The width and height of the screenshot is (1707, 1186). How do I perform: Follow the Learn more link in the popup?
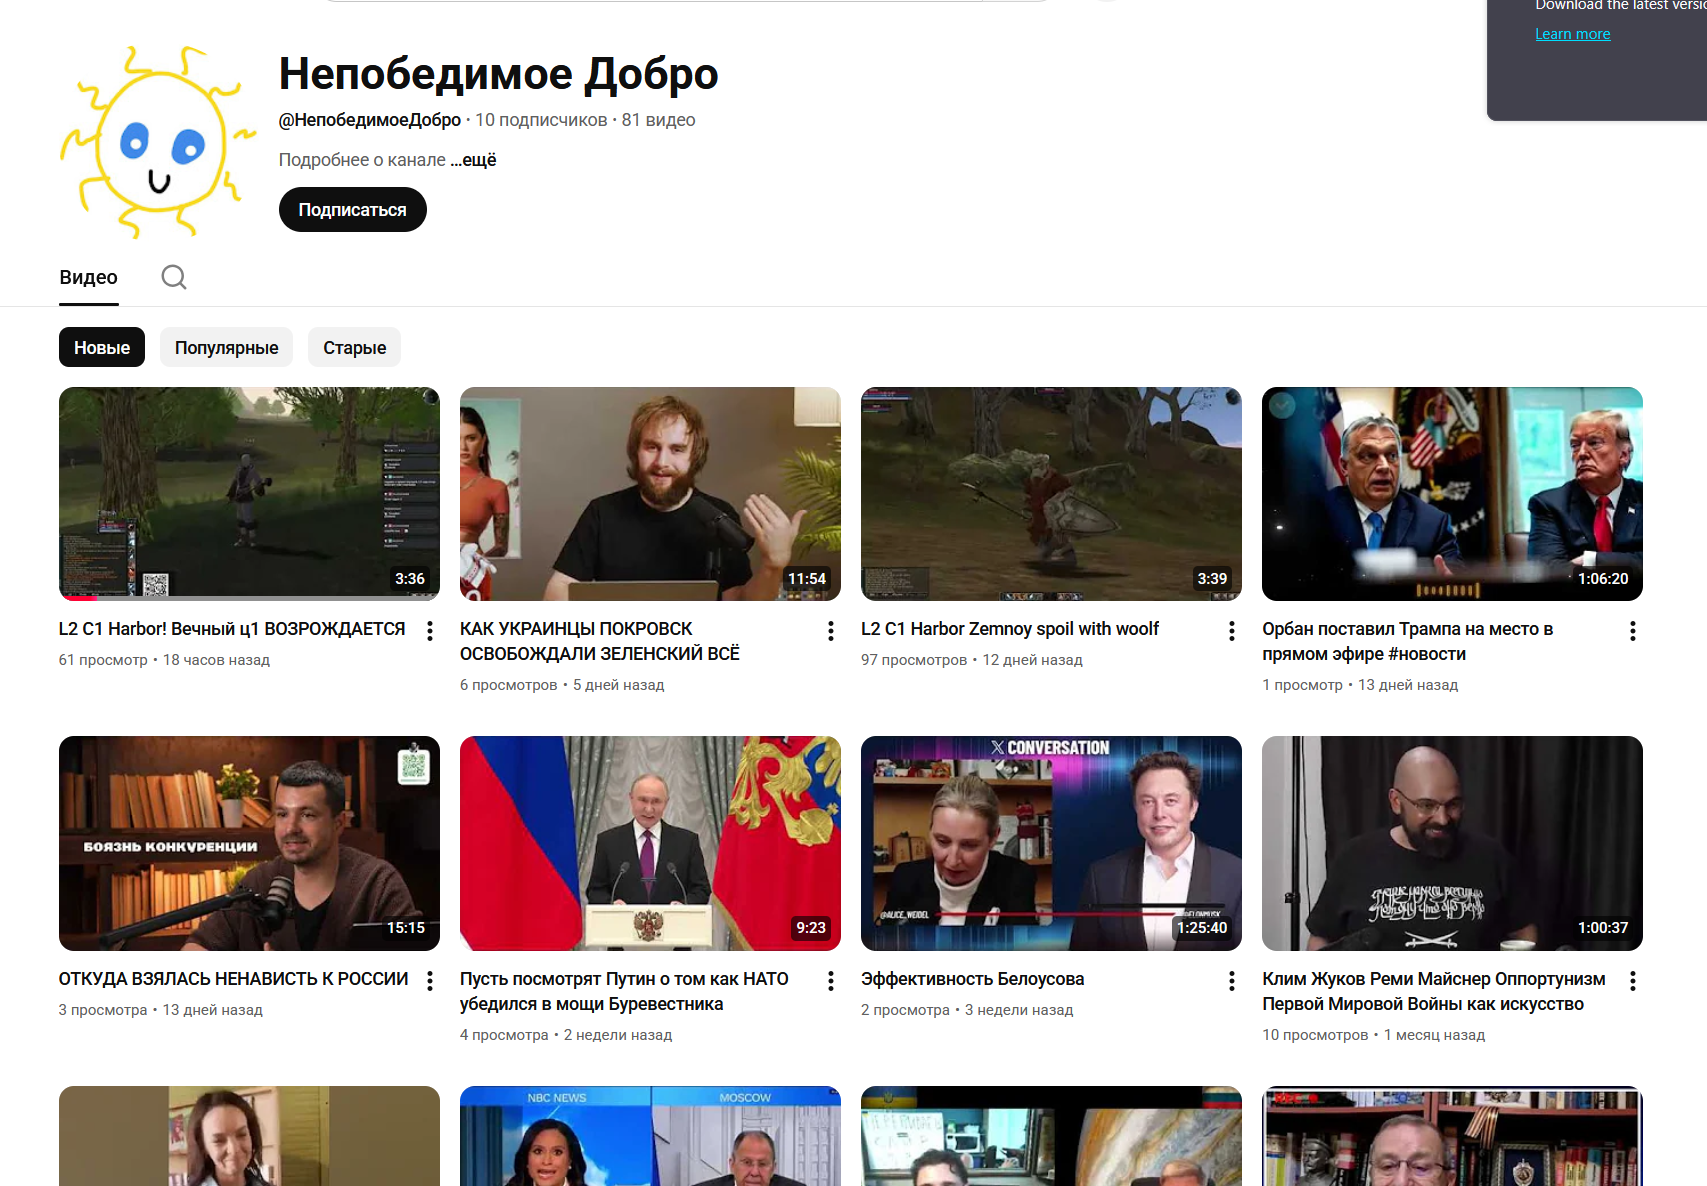coord(1573,34)
